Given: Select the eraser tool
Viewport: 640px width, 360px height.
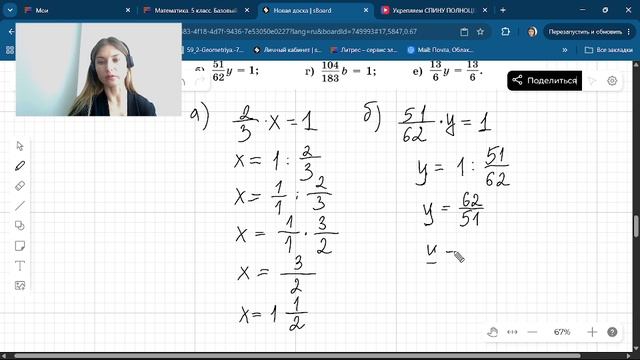Looking at the screenshot, I should click(20, 186).
